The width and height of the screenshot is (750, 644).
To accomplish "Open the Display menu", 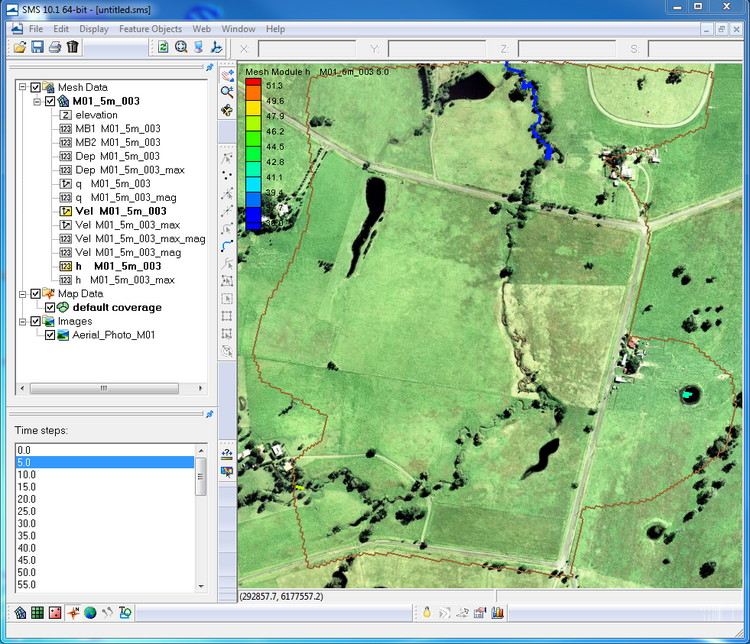I will [x=94, y=29].
